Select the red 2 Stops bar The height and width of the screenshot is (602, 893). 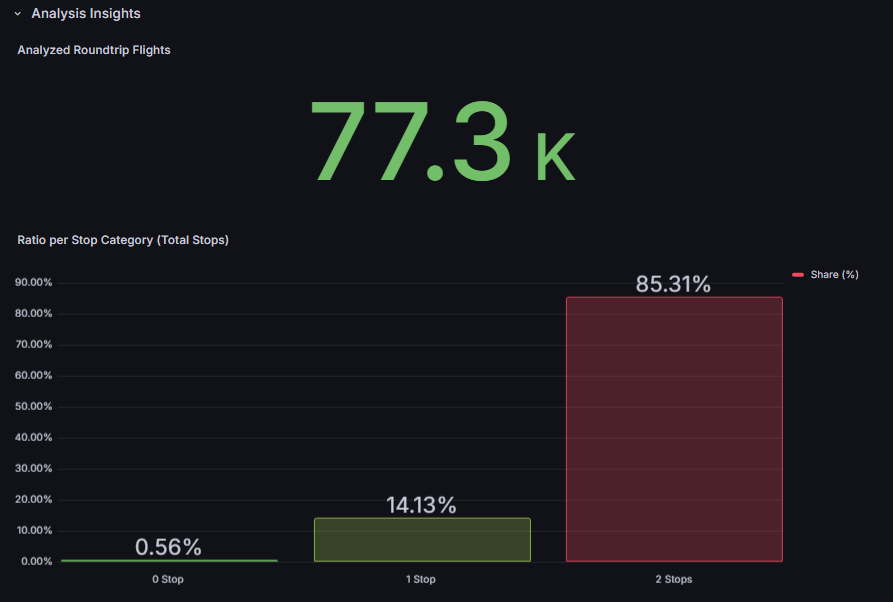pos(674,430)
